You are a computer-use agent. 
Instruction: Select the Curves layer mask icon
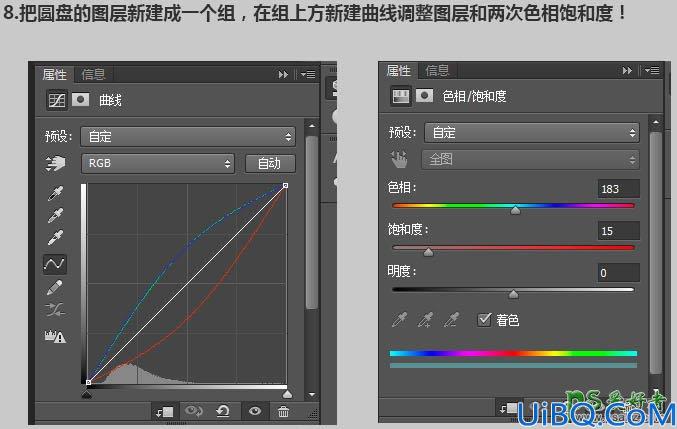click(x=80, y=100)
